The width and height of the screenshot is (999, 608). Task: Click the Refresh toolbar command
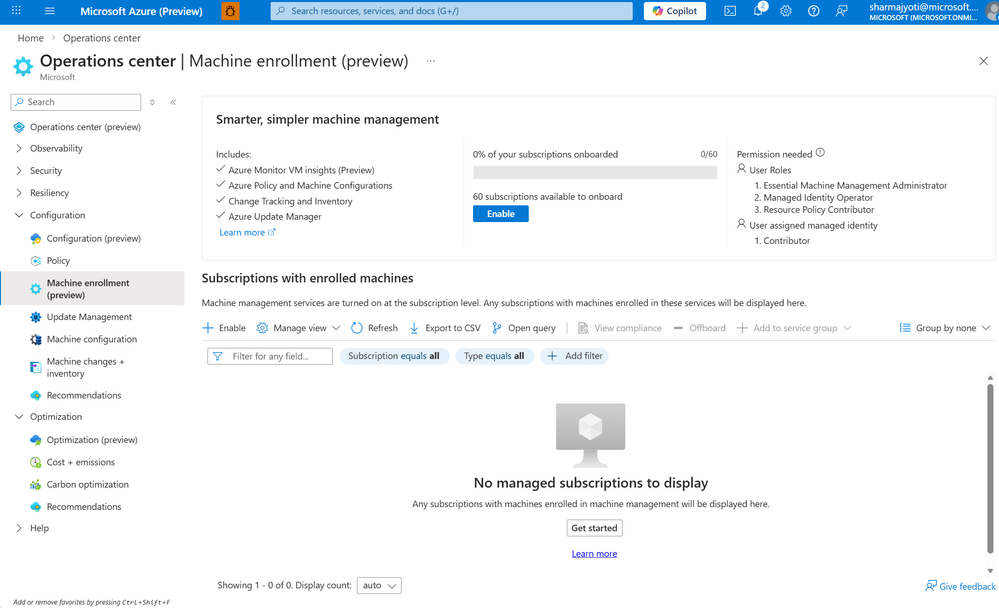pos(375,328)
